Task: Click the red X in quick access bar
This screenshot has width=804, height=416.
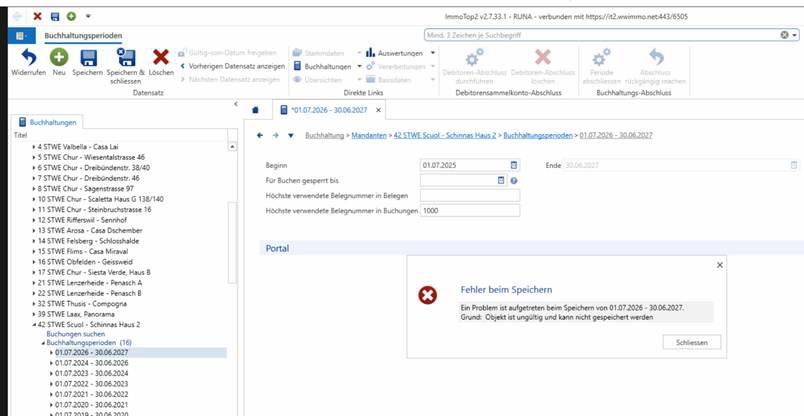Action: [37, 16]
